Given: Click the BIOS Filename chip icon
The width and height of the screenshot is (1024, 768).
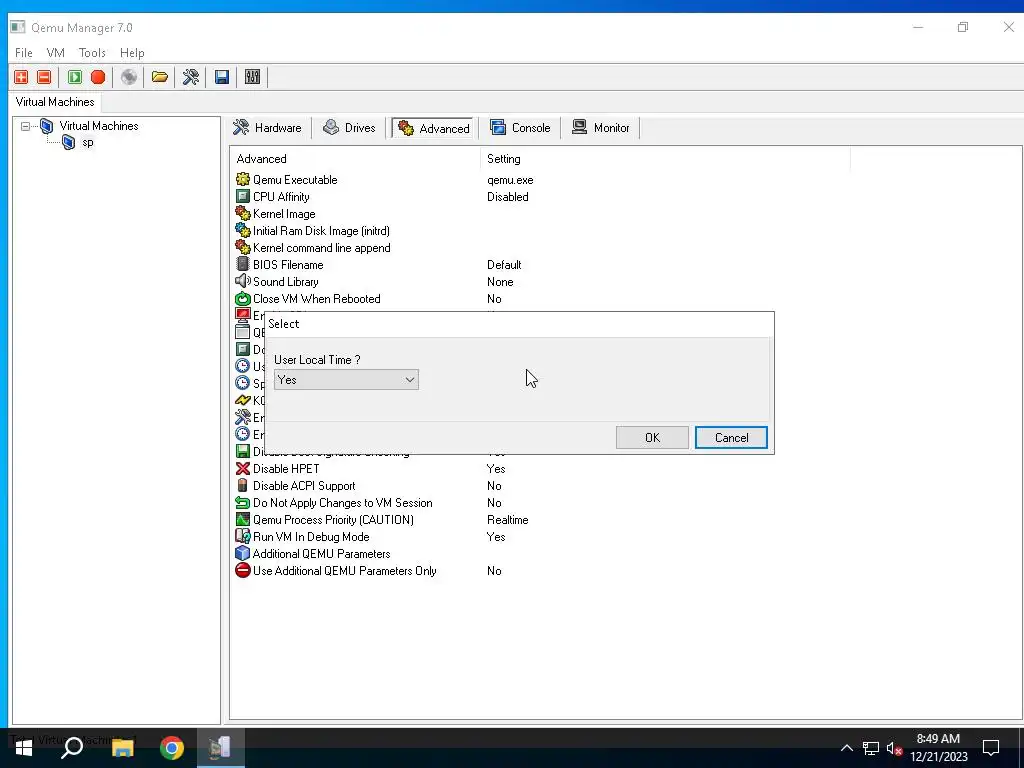Looking at the screenshot, I should [243, 264].
